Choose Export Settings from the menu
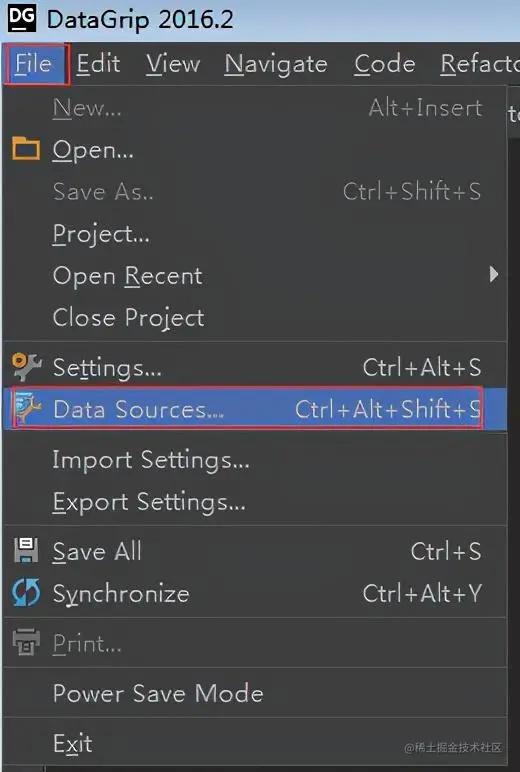This screenshot has height=772, width=520. click(255, 502)
